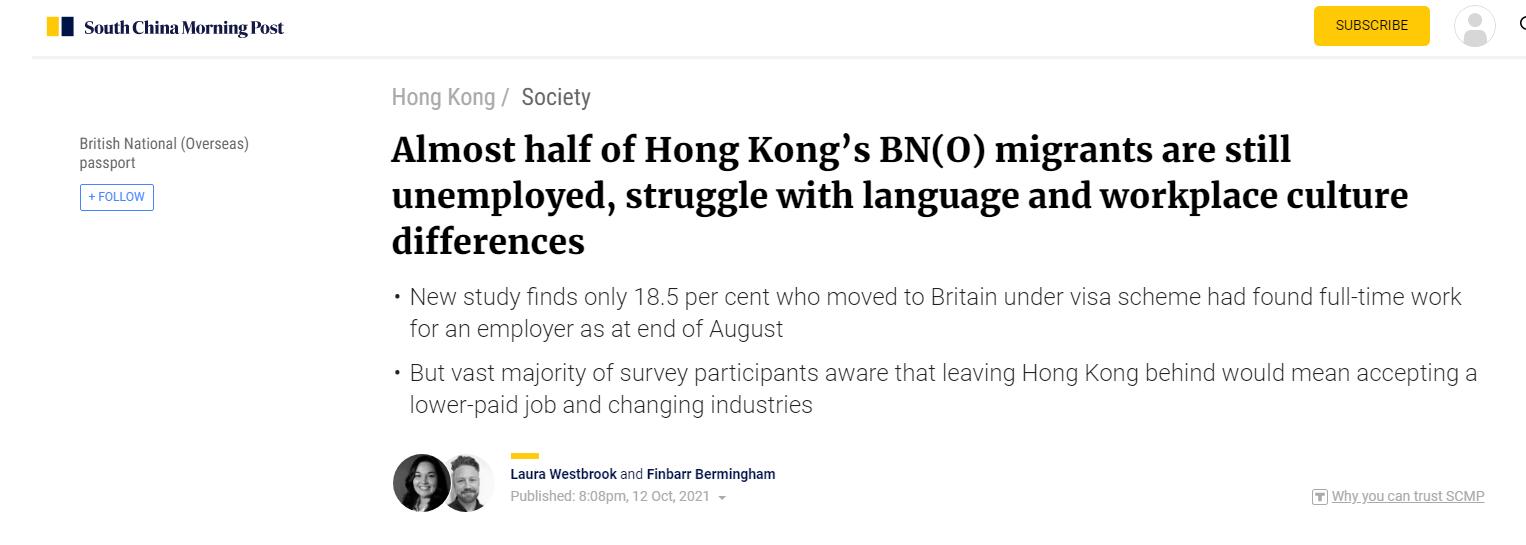Open the Why you can trust SCMP link
1526x545 pixels.
click(1408, 496)
